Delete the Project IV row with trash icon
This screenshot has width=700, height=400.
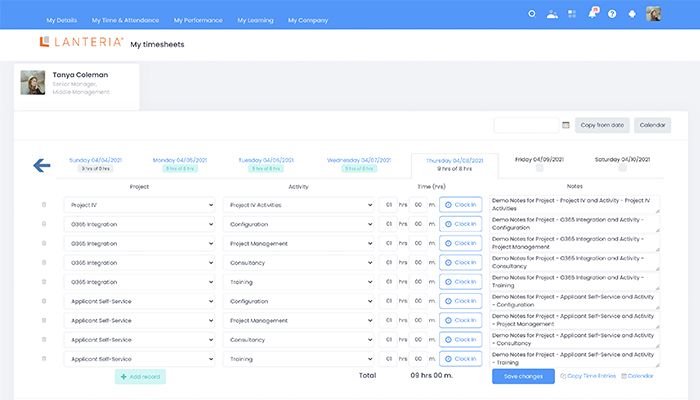44,205
